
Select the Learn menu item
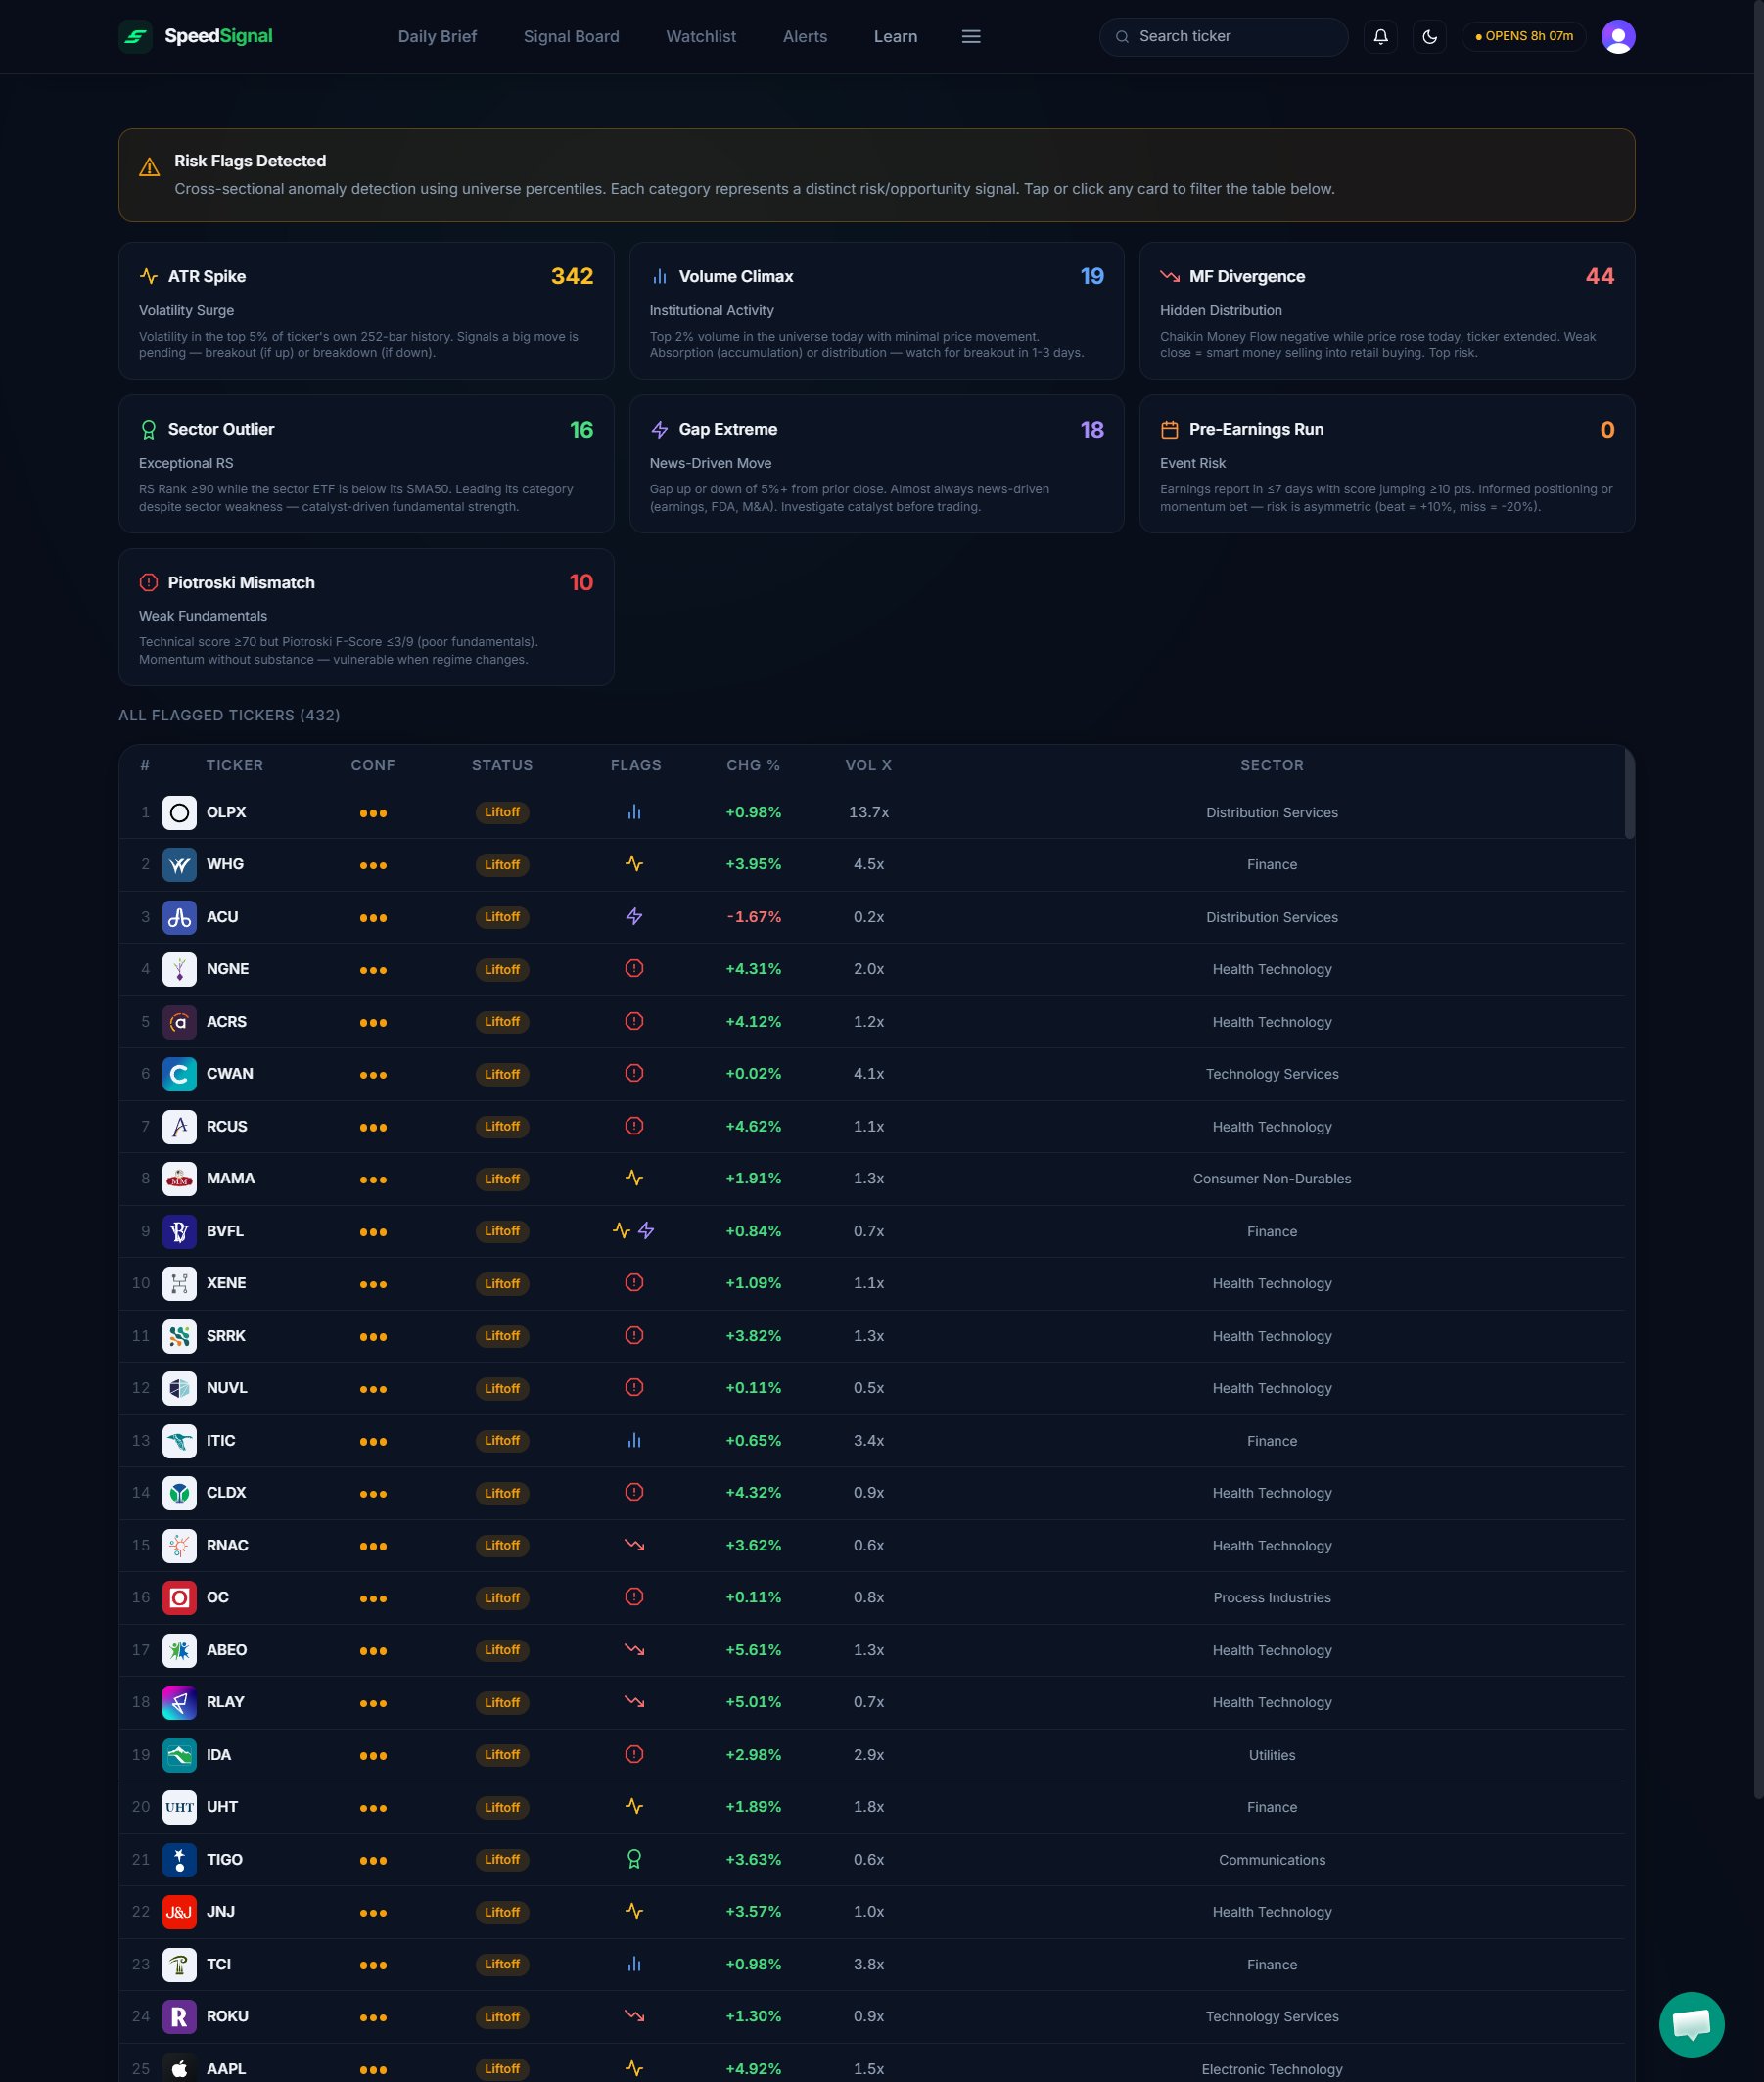click(x=895, y=36)
